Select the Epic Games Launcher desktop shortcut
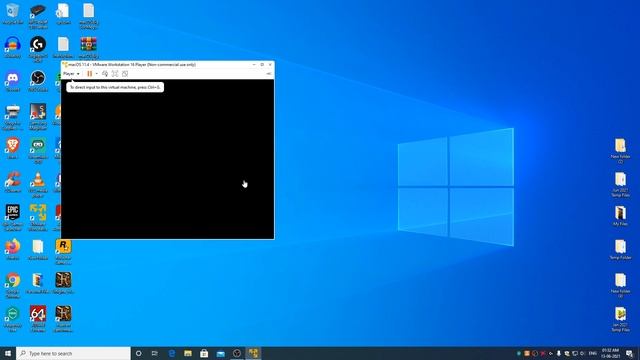Screen dimensions: 640x360 point(13,218)
